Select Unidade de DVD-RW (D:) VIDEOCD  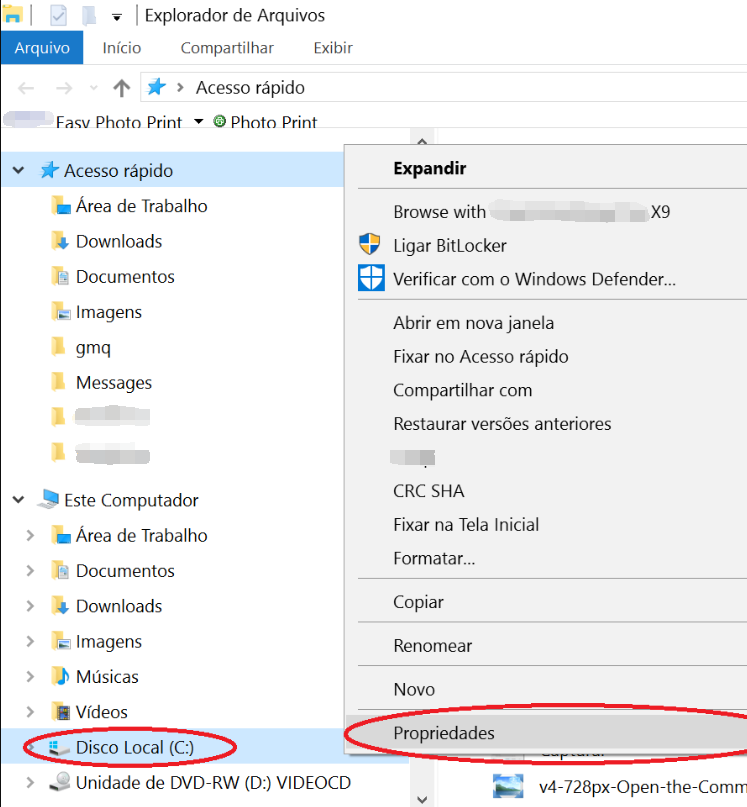point(213,783)
